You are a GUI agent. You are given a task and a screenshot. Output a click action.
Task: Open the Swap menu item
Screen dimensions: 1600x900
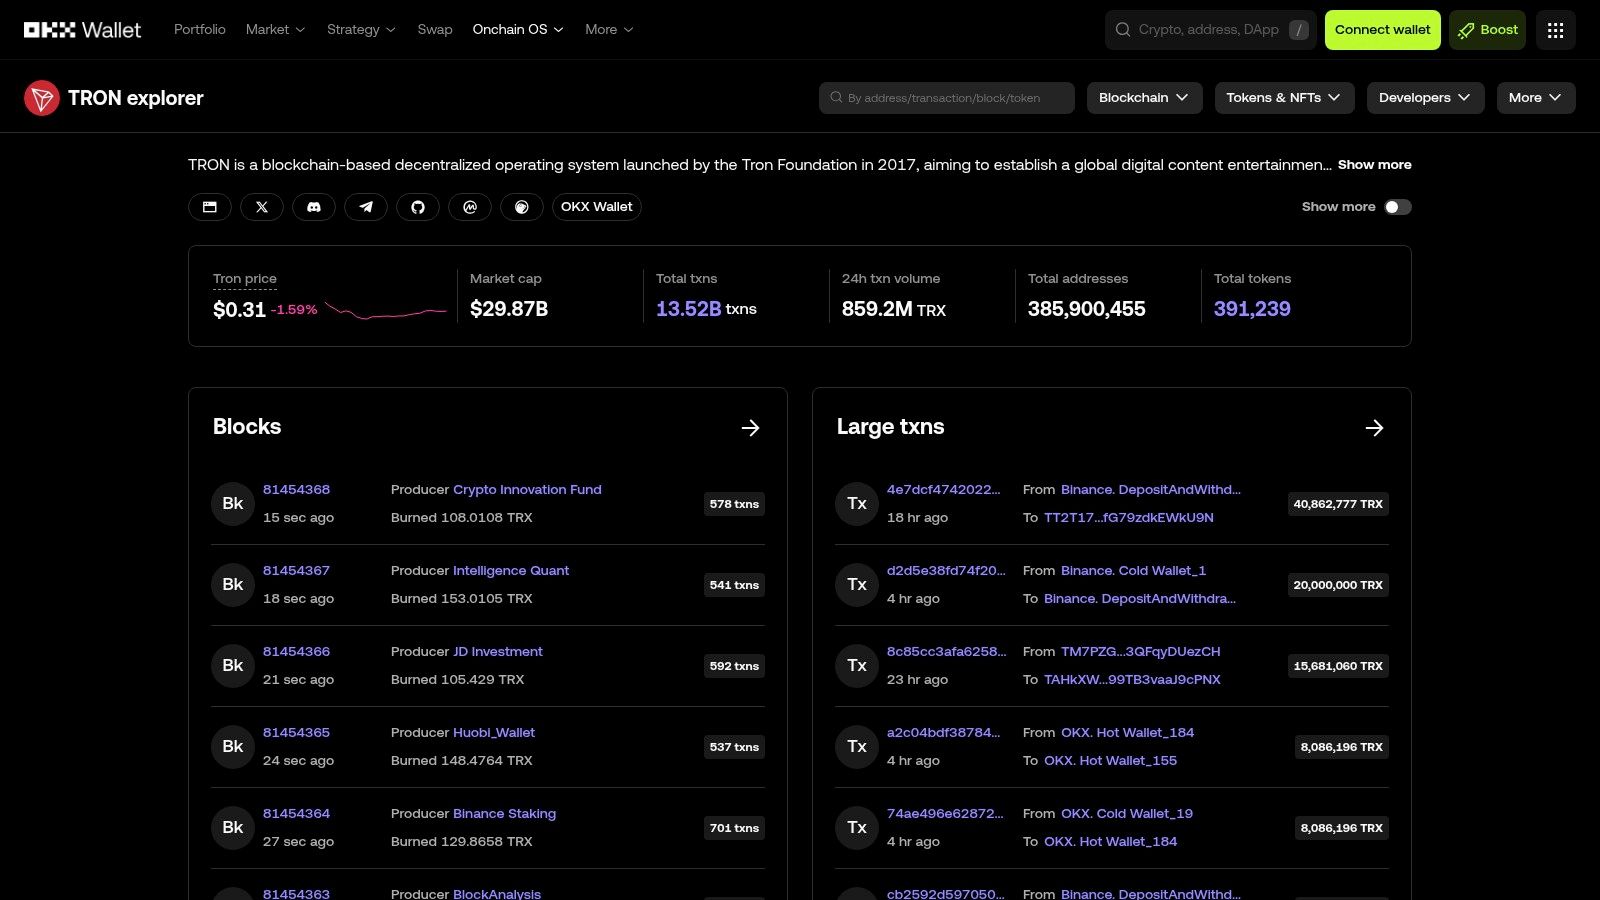click(434, 29)
